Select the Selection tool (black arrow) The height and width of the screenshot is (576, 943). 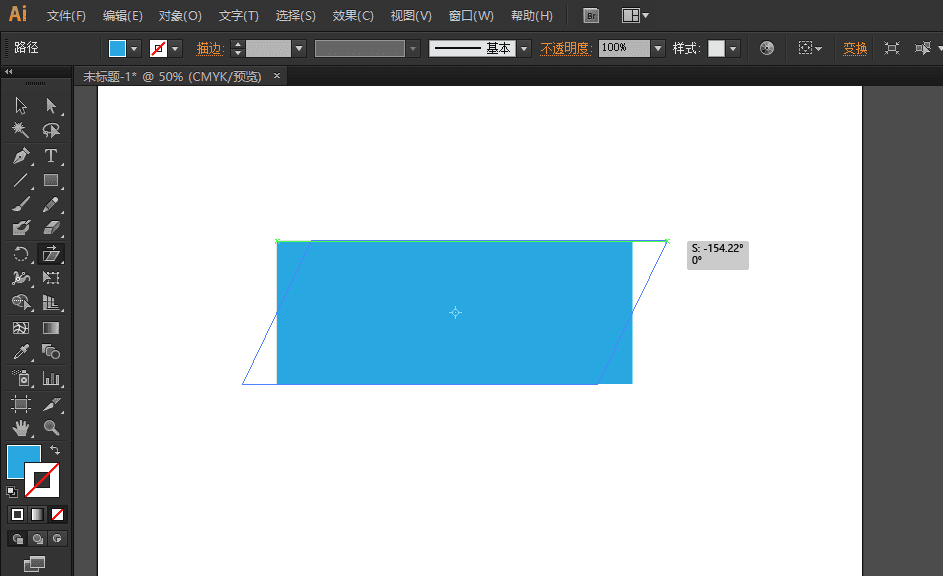point(21,106)
